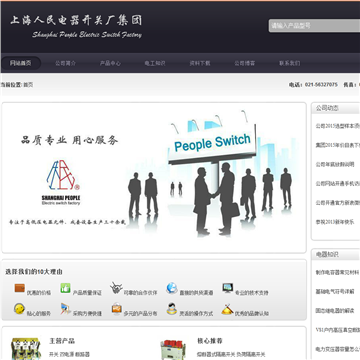Click the yellow smiley icon for 贴心的服务

tap(19, 309)
